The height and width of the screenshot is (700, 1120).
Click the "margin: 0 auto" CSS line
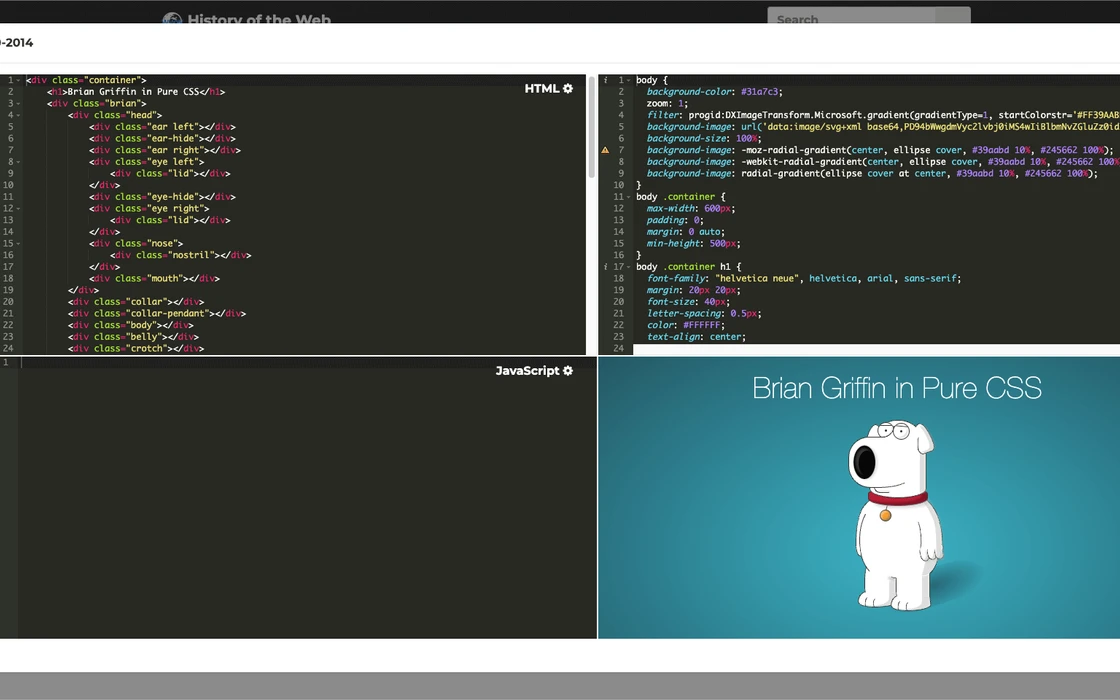click(x=686, y=231)
